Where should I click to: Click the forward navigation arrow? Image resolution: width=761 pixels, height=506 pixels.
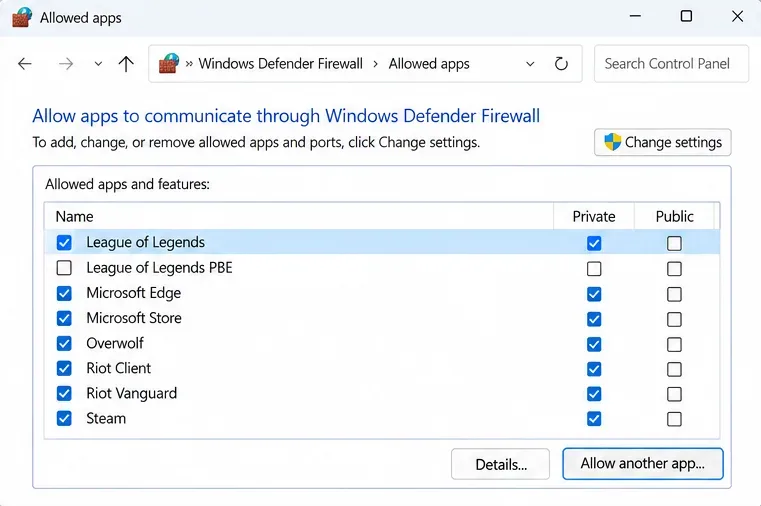click(x=66, y=64)
